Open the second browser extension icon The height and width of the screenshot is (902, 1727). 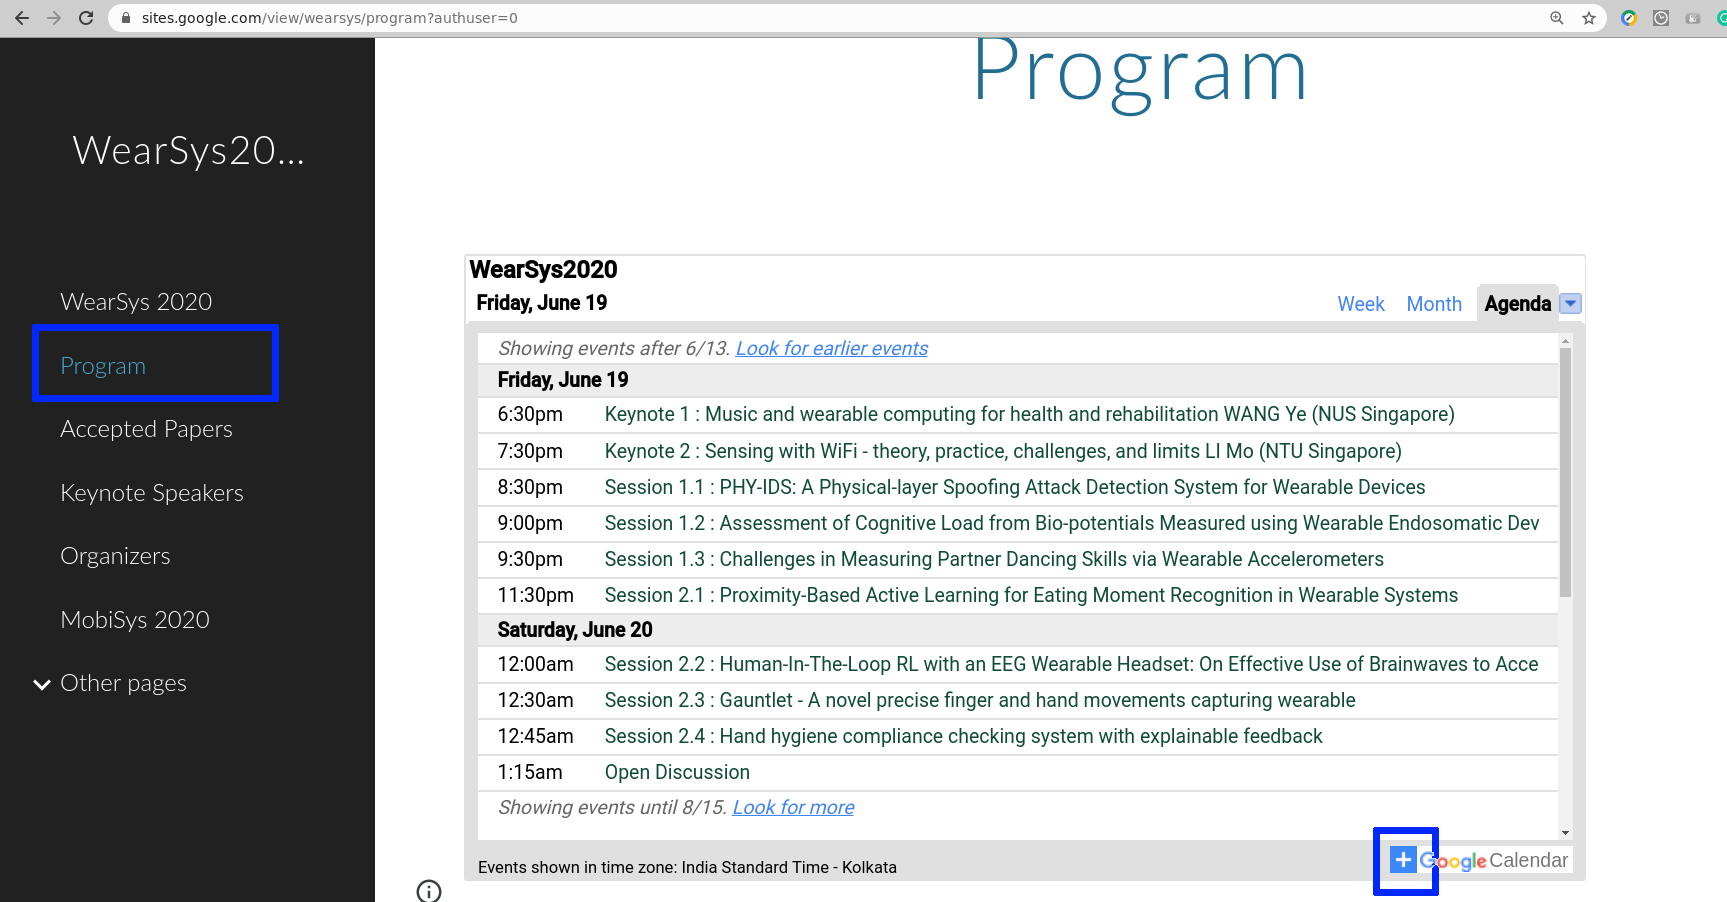[1661, 18]
